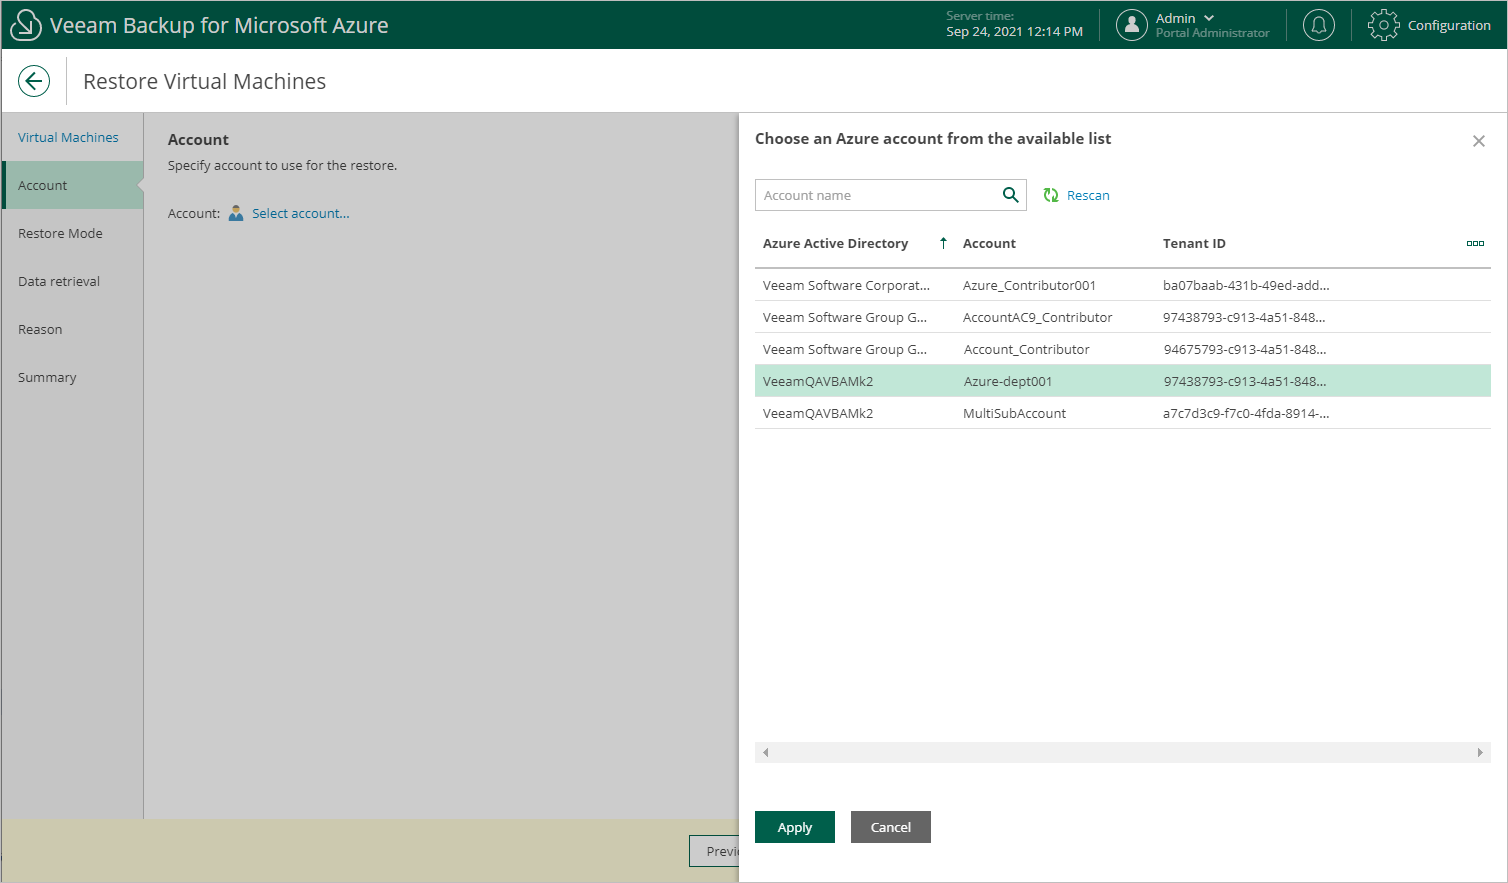
Task: Click the magnifier search icon
Action: [1011, 195]
